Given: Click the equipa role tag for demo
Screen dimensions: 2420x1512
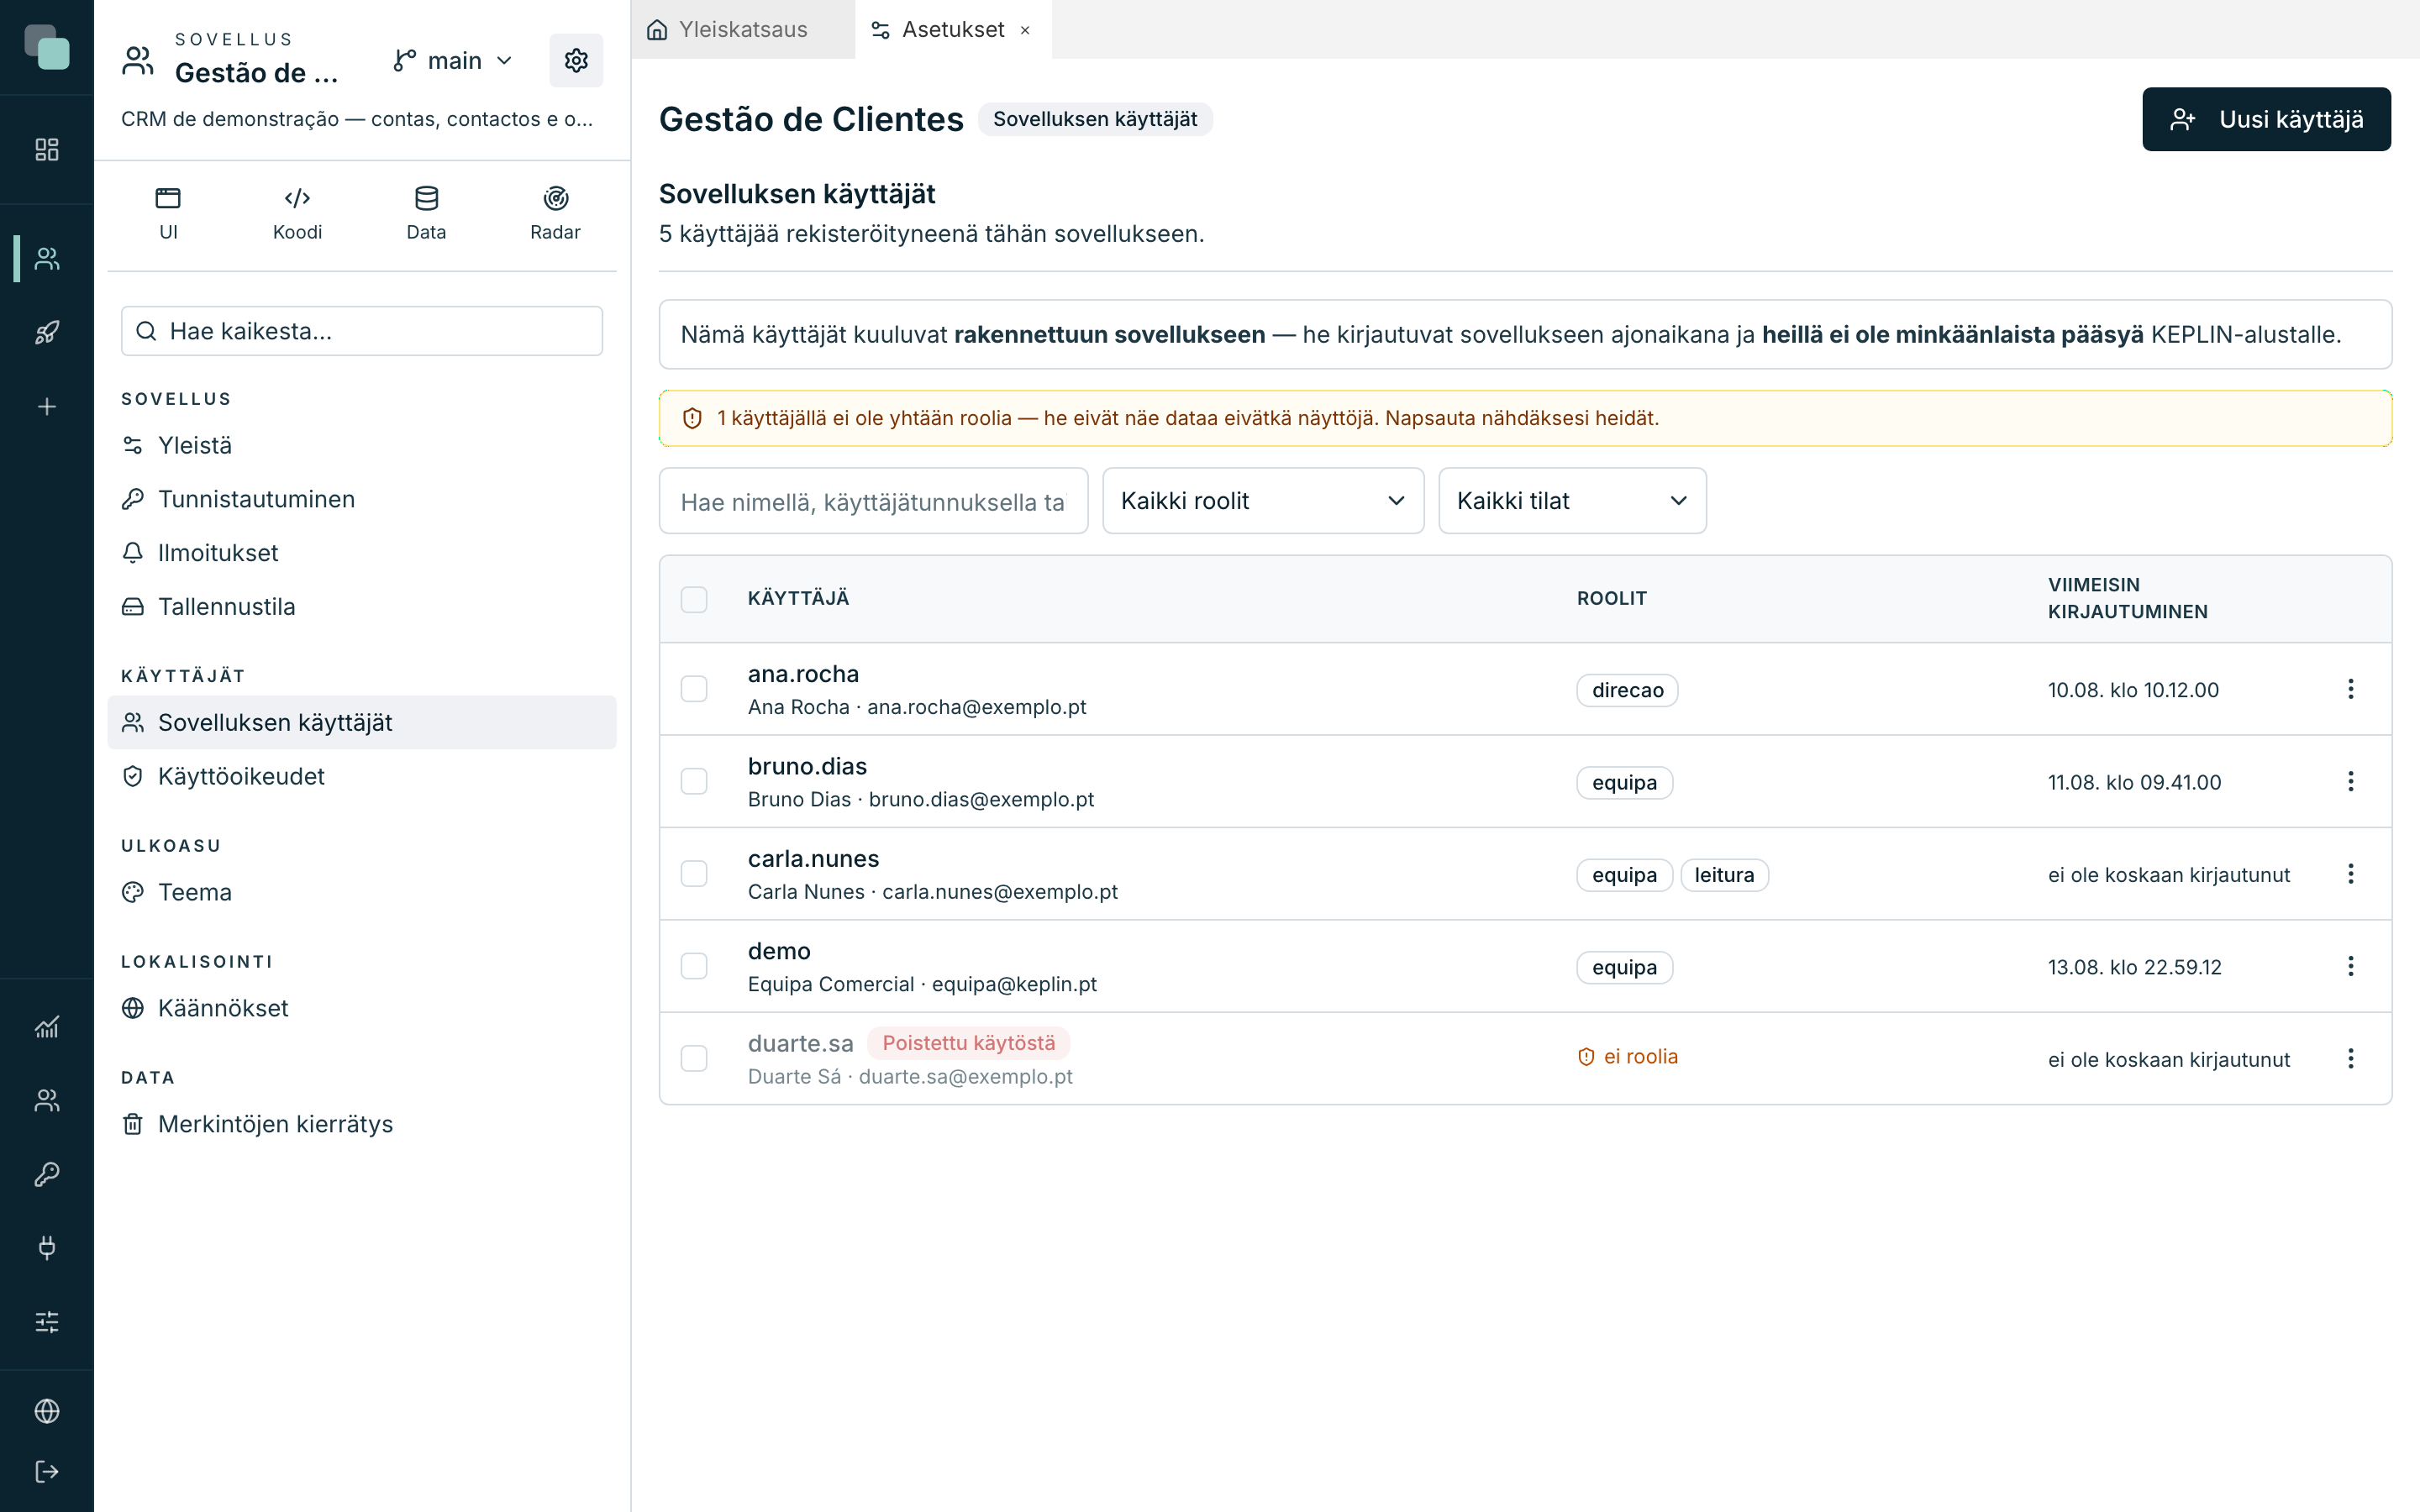Looking at the screenshot, I should point(1624,967).
